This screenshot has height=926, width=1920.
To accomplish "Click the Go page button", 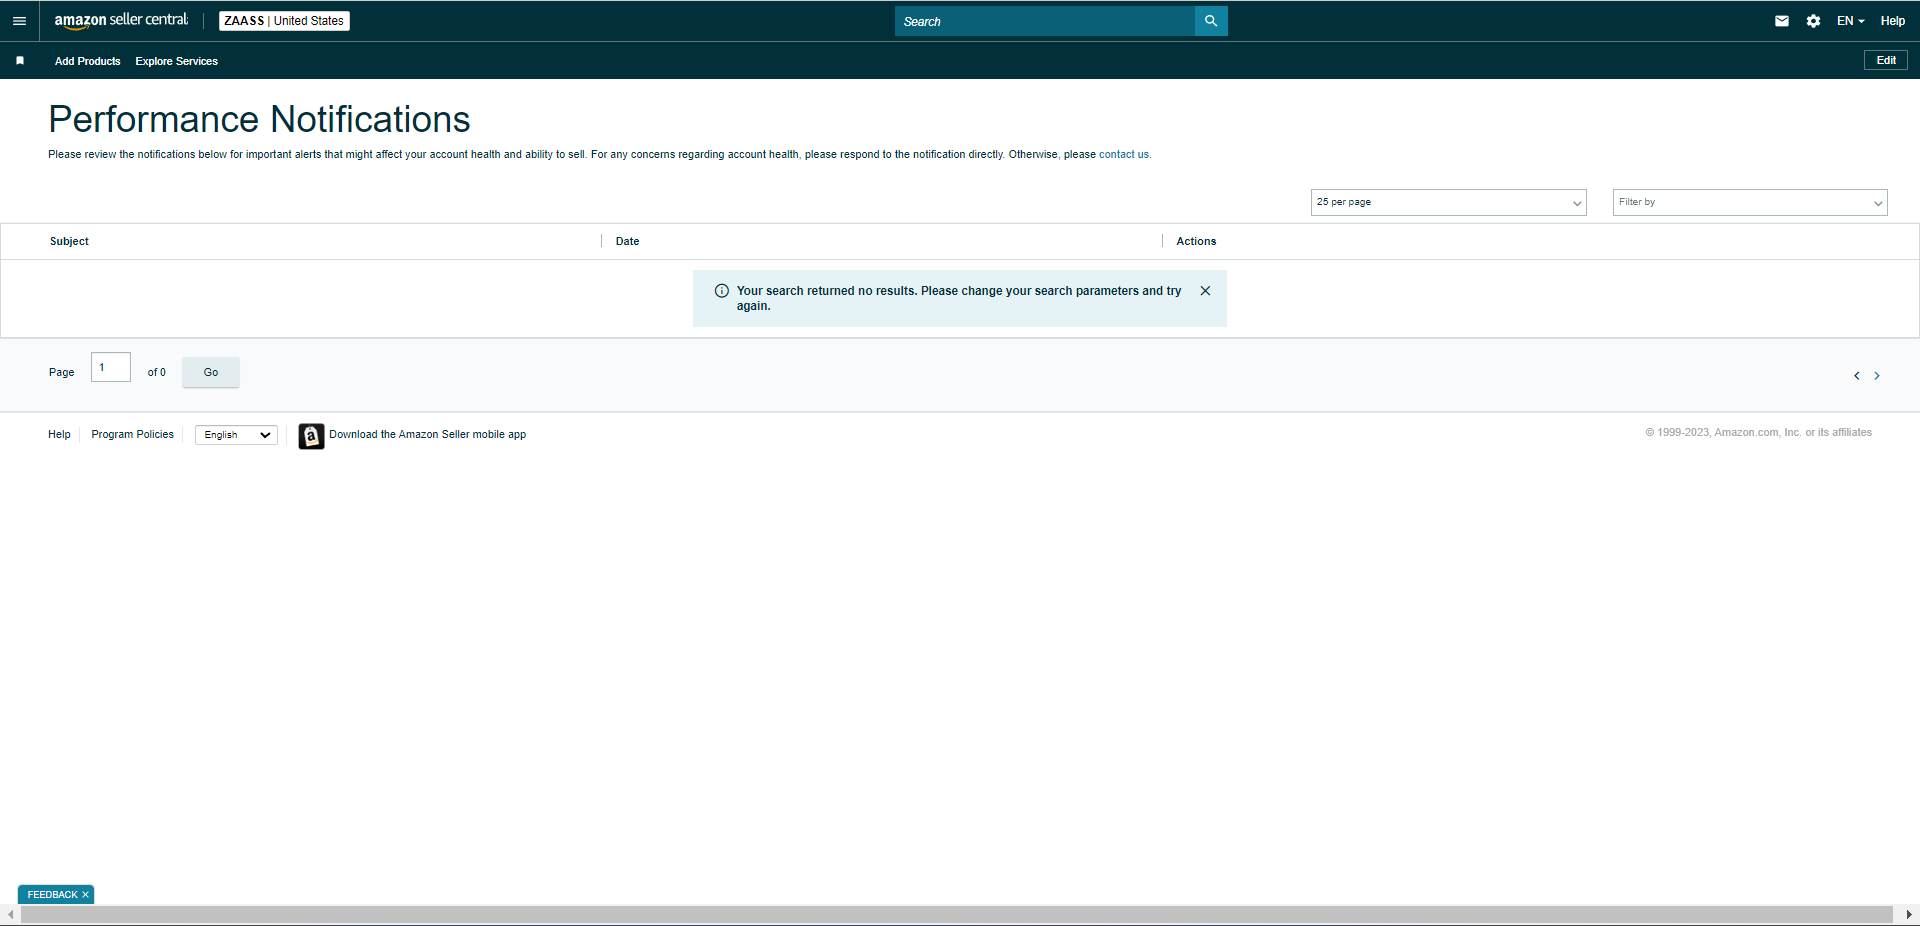I will pos(211,372).
